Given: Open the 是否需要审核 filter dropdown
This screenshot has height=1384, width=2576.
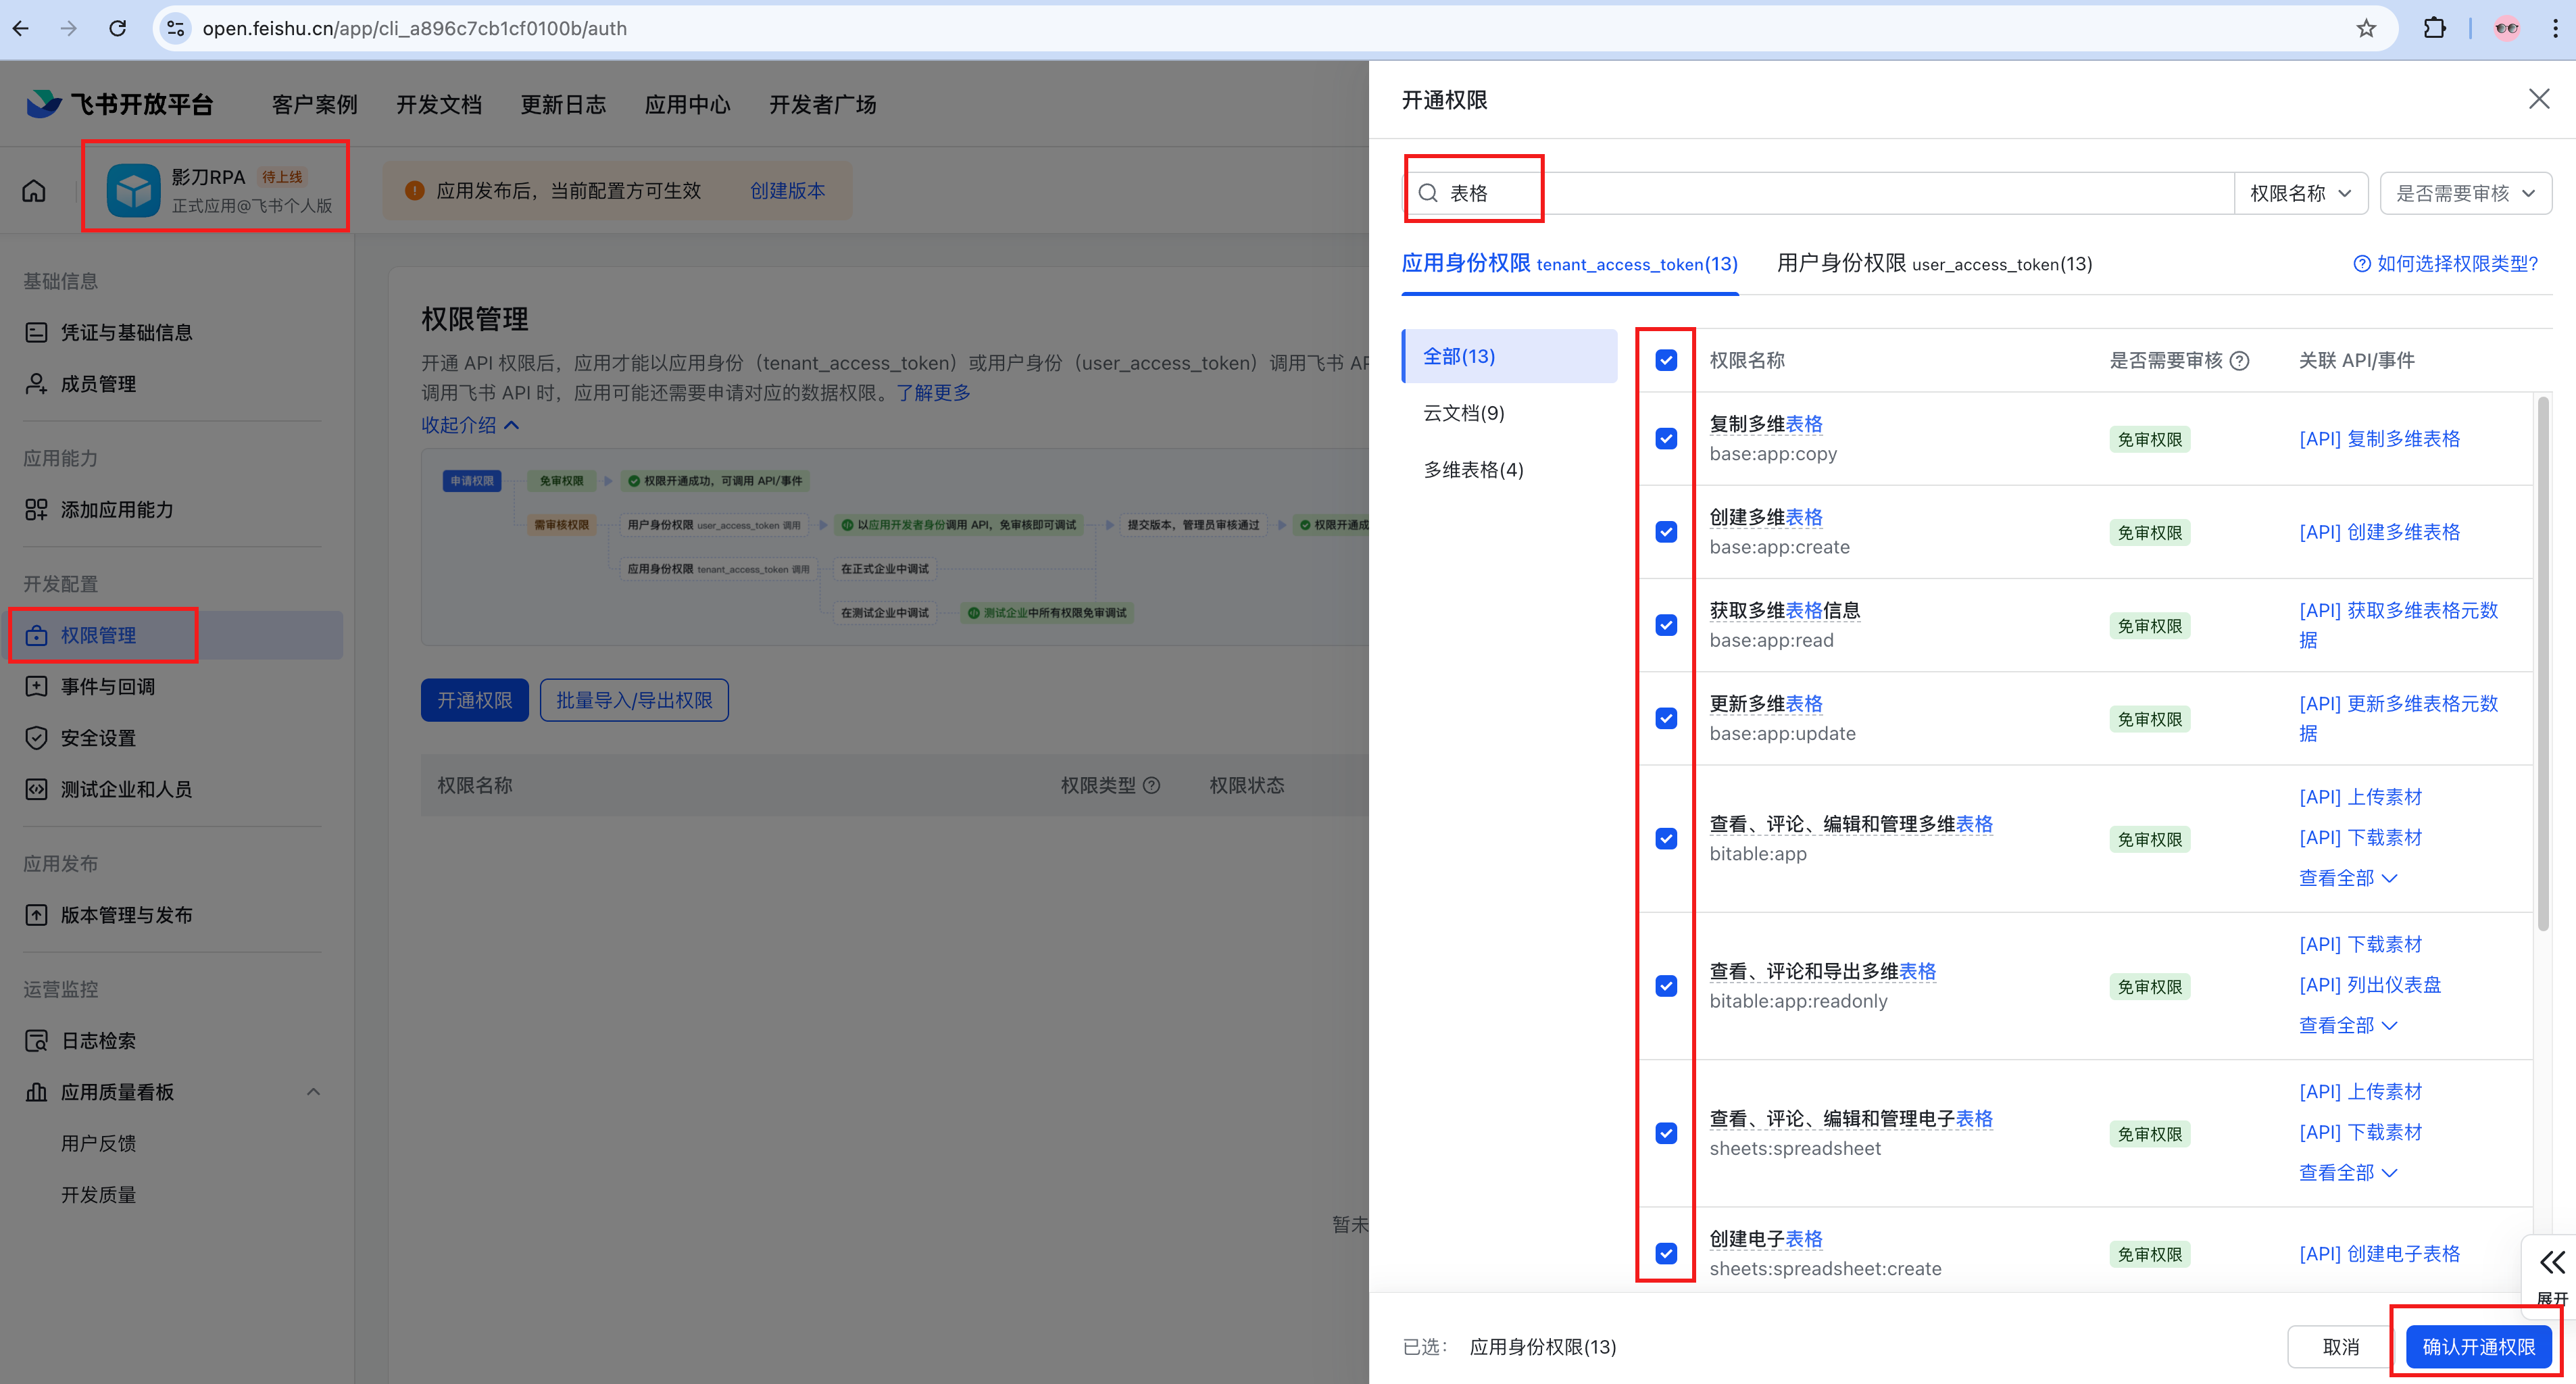Looking at the screenshot, I should pos(2465,193).
